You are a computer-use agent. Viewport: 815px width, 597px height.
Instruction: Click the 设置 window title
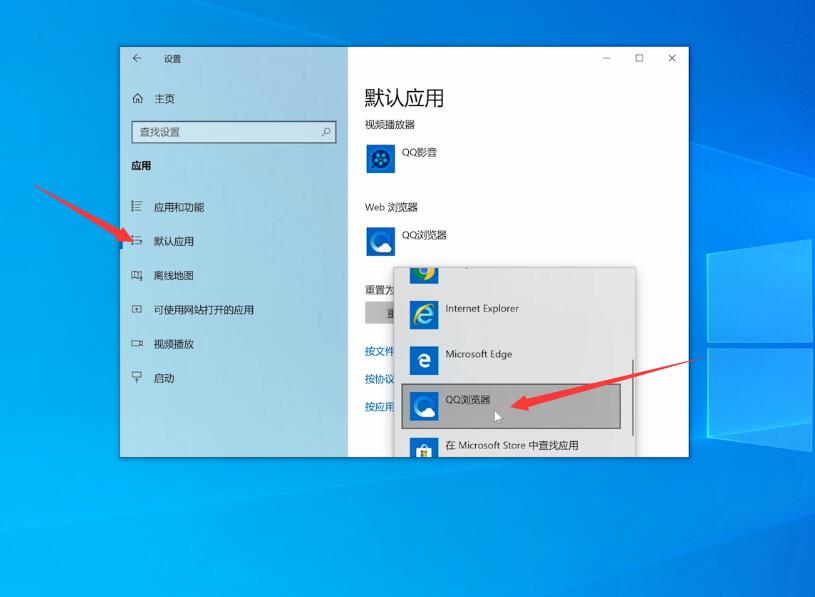(173, 59)
